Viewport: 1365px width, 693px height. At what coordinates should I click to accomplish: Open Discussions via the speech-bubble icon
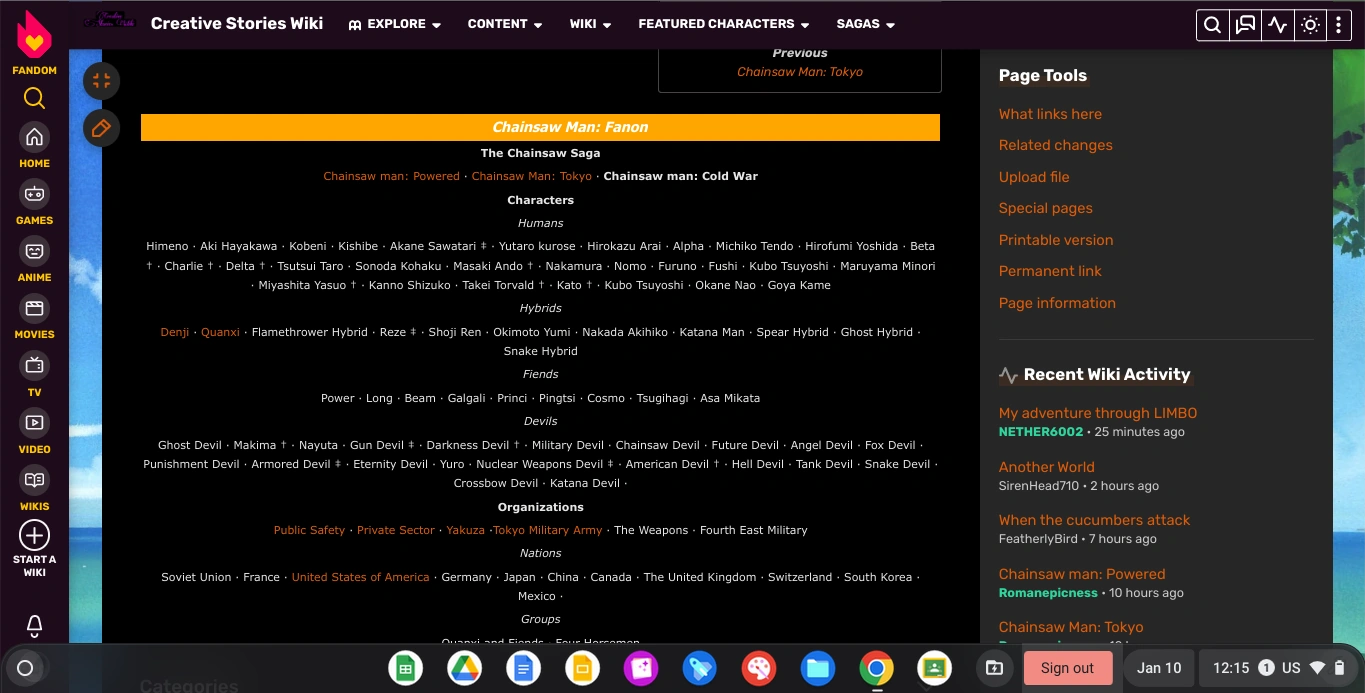click(x=1244, y=24)
